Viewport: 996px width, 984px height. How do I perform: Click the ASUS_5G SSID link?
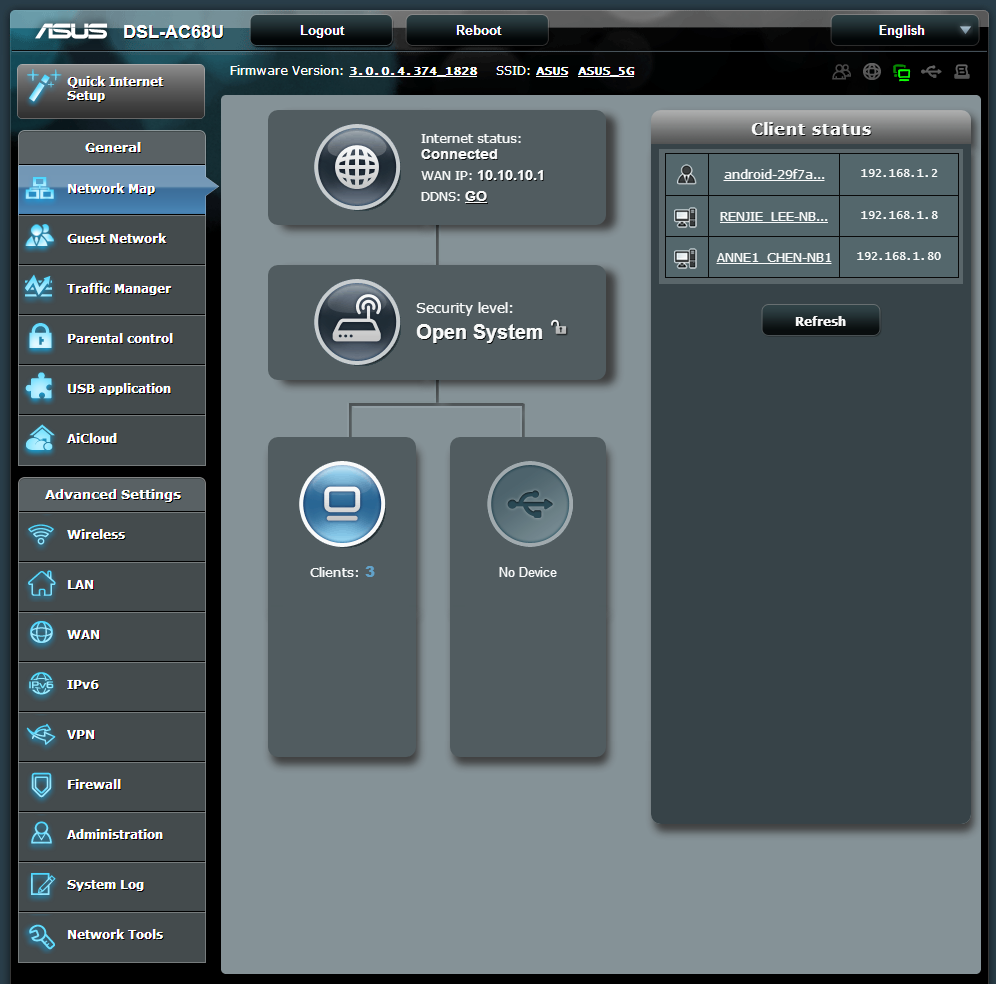[x=606, y=71]
